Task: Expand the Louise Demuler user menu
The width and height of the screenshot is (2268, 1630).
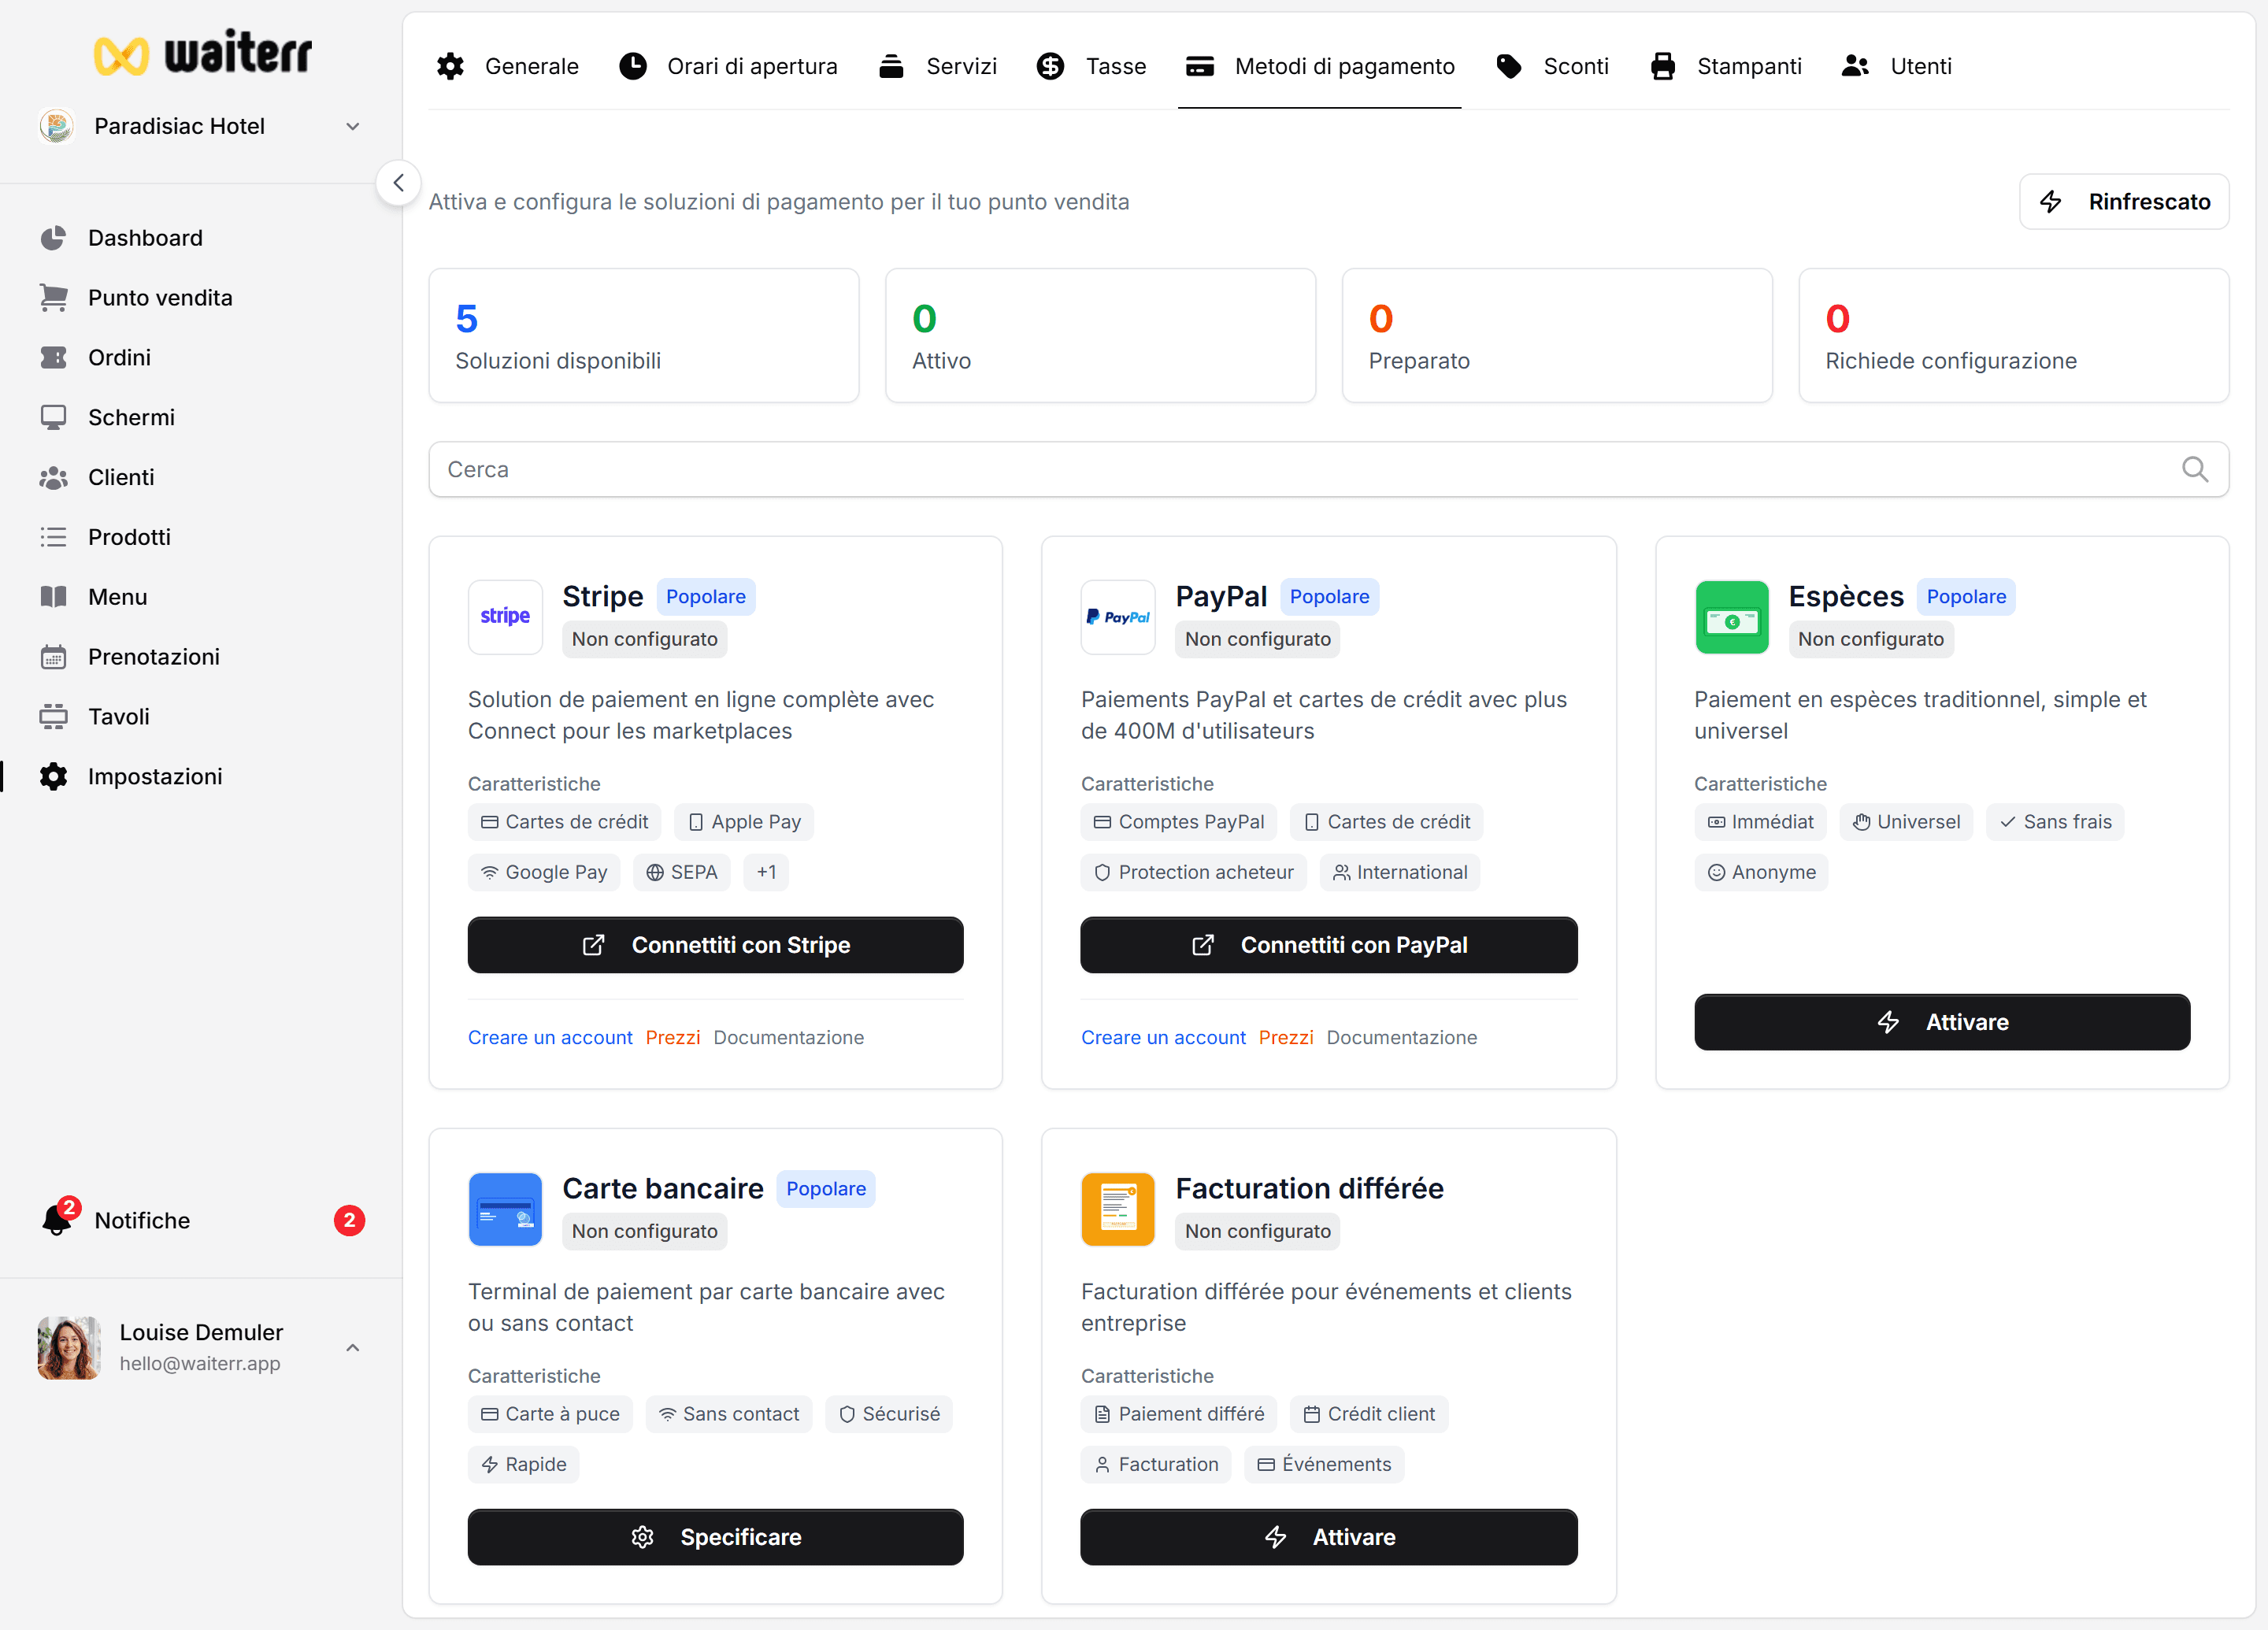Action: 352,1348
